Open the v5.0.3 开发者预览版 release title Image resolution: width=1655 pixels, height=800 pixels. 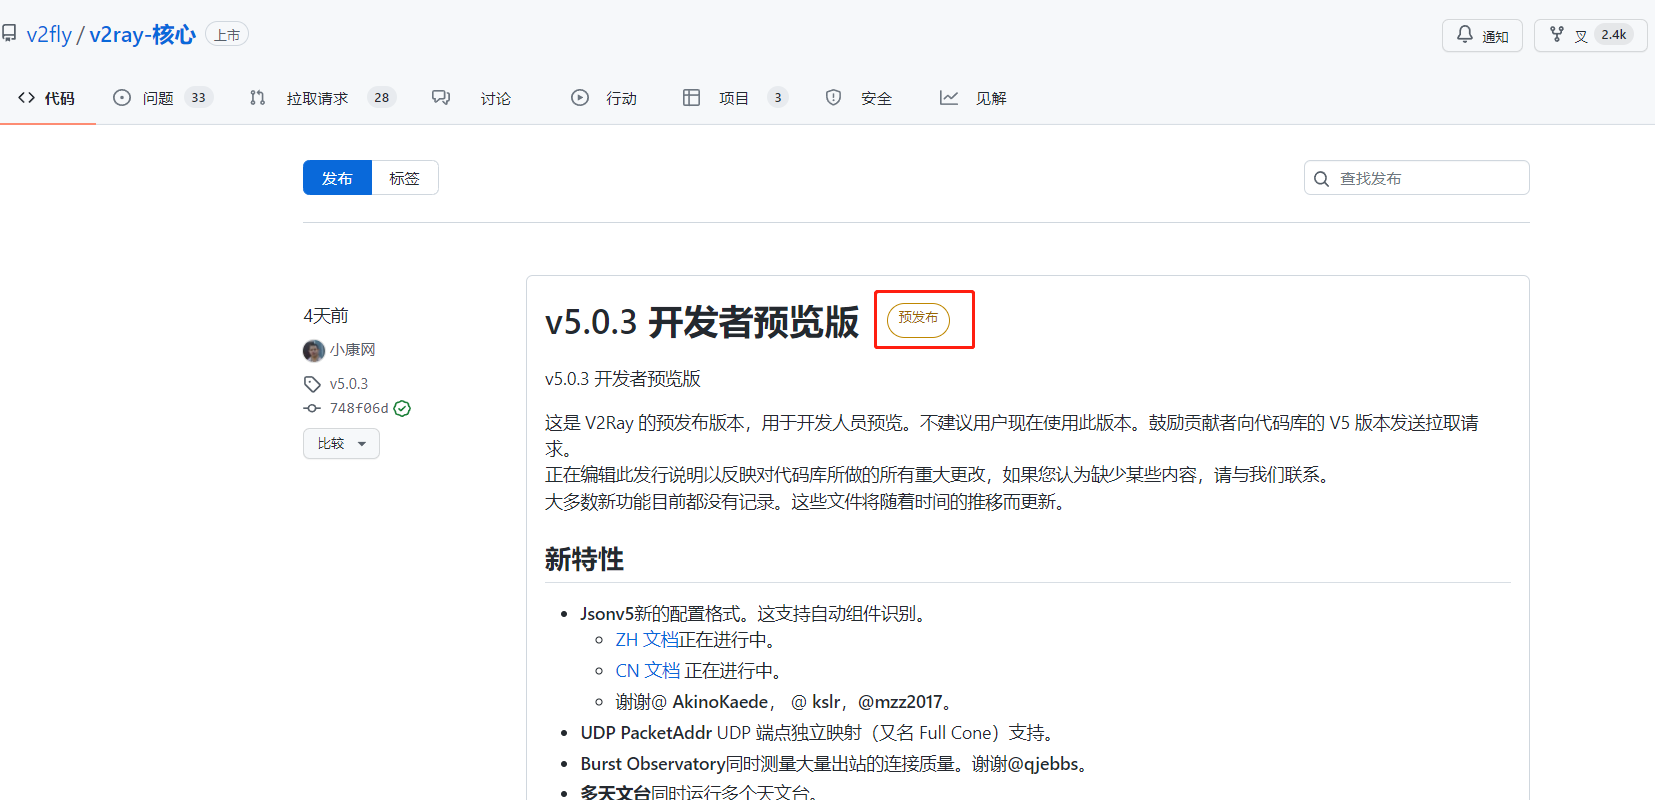point(702,322)
